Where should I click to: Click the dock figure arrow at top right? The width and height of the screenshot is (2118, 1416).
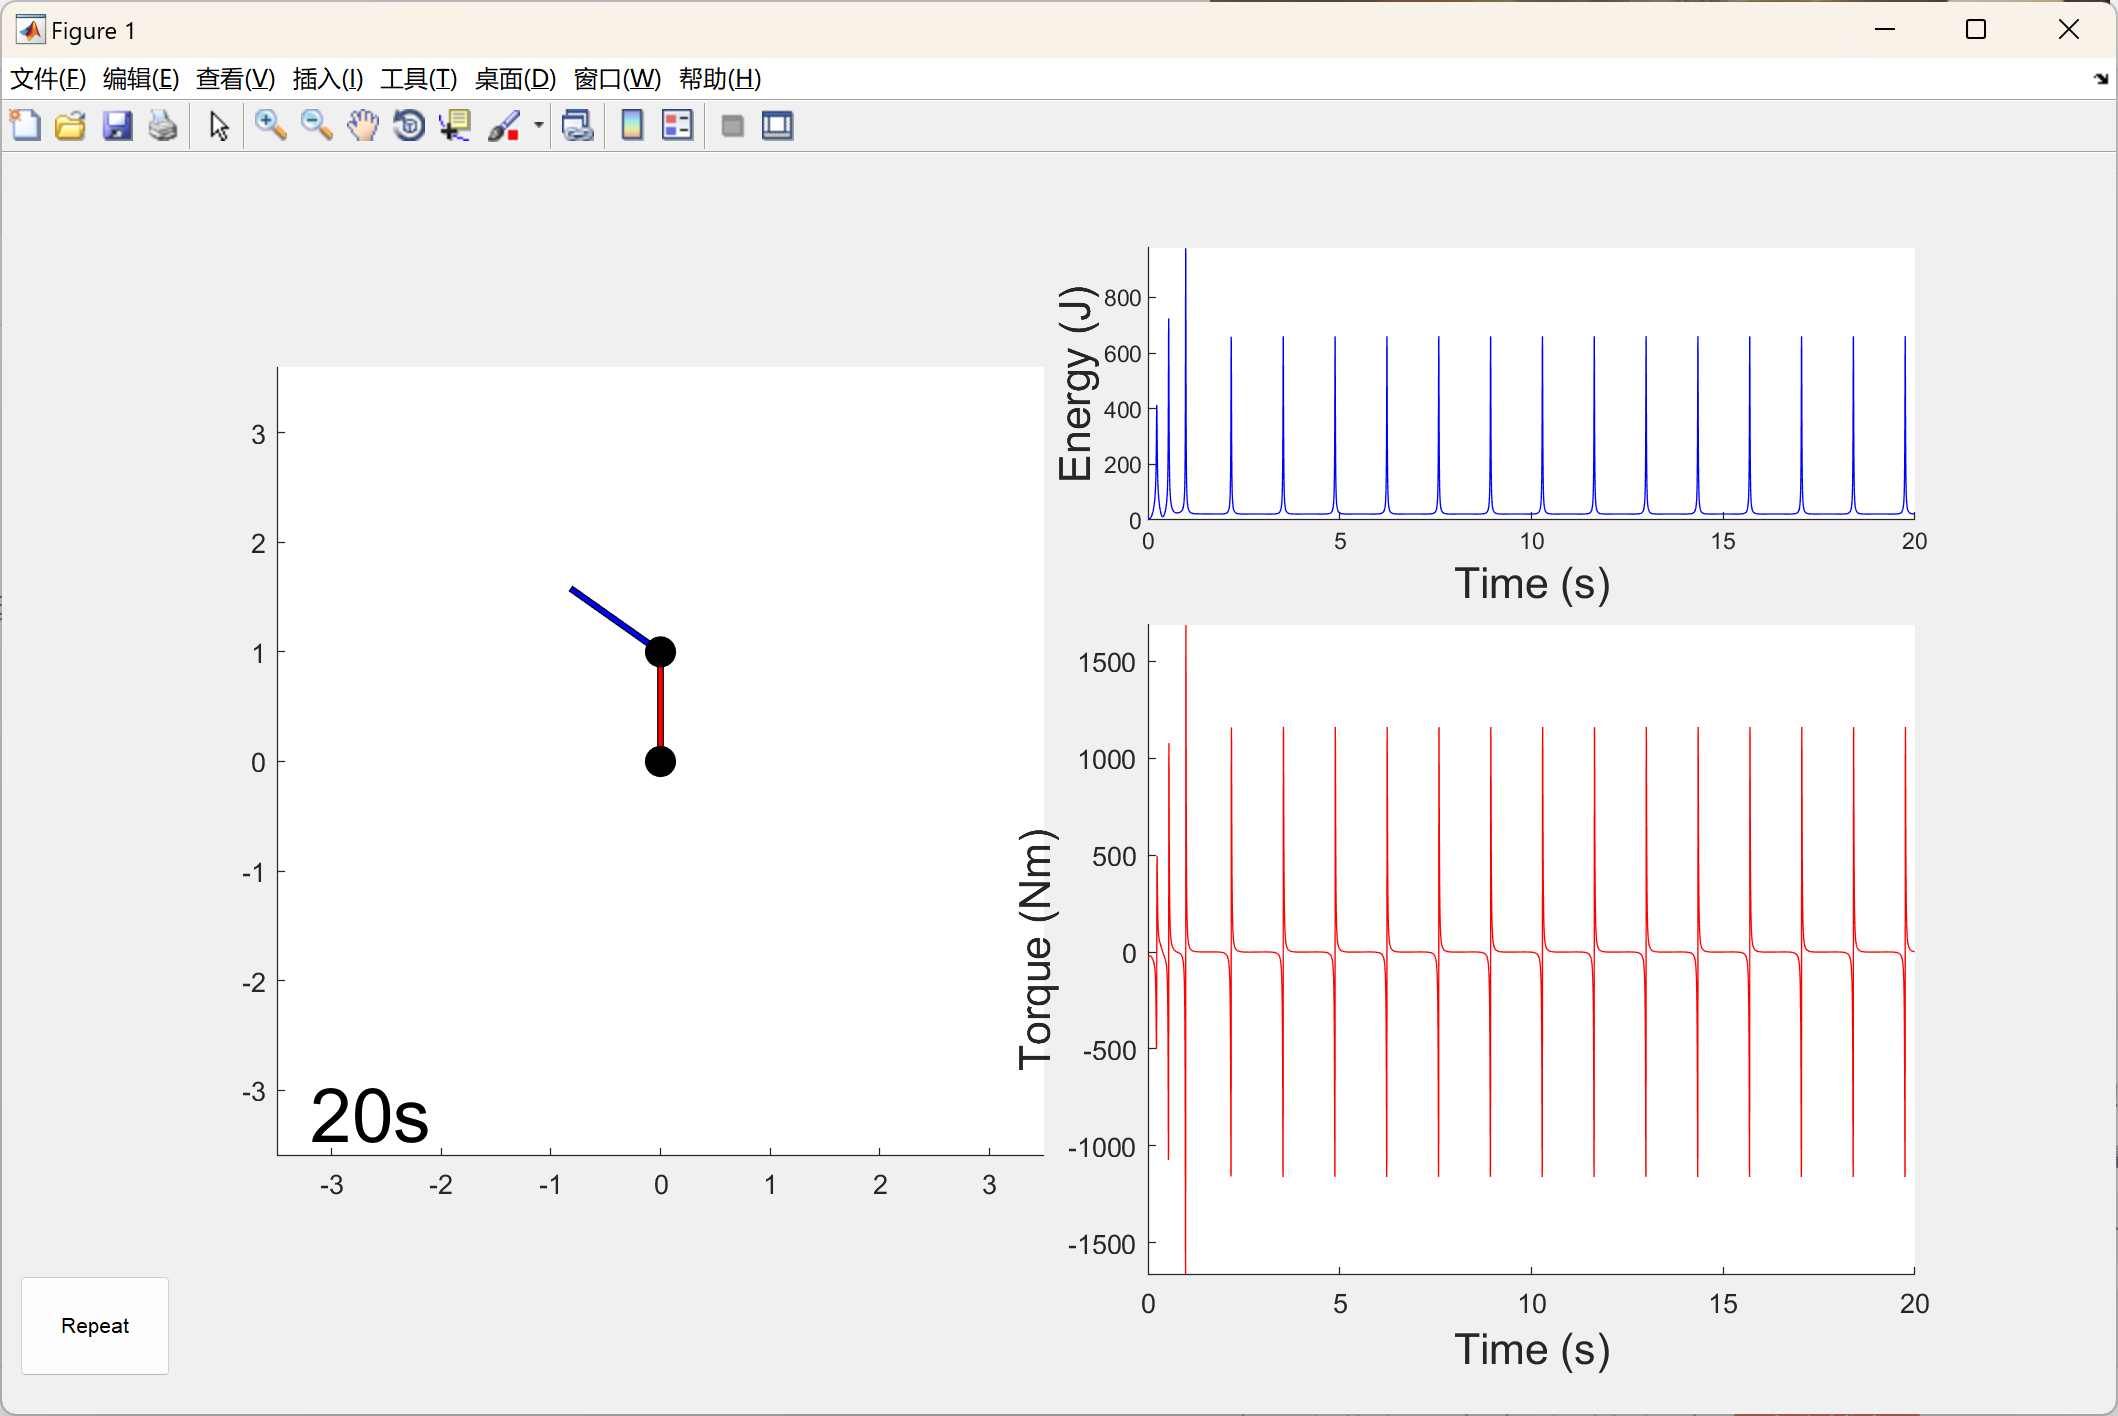tap(2100, 79)
